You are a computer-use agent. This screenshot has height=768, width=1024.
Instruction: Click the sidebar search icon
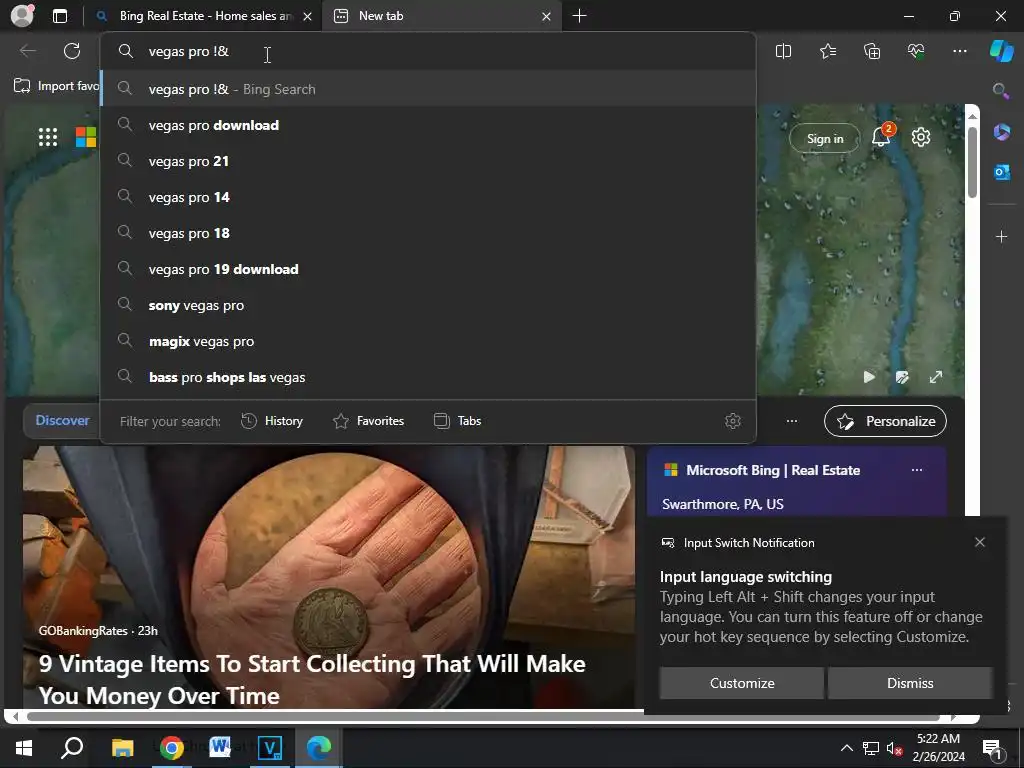(x=1000, y=91)
